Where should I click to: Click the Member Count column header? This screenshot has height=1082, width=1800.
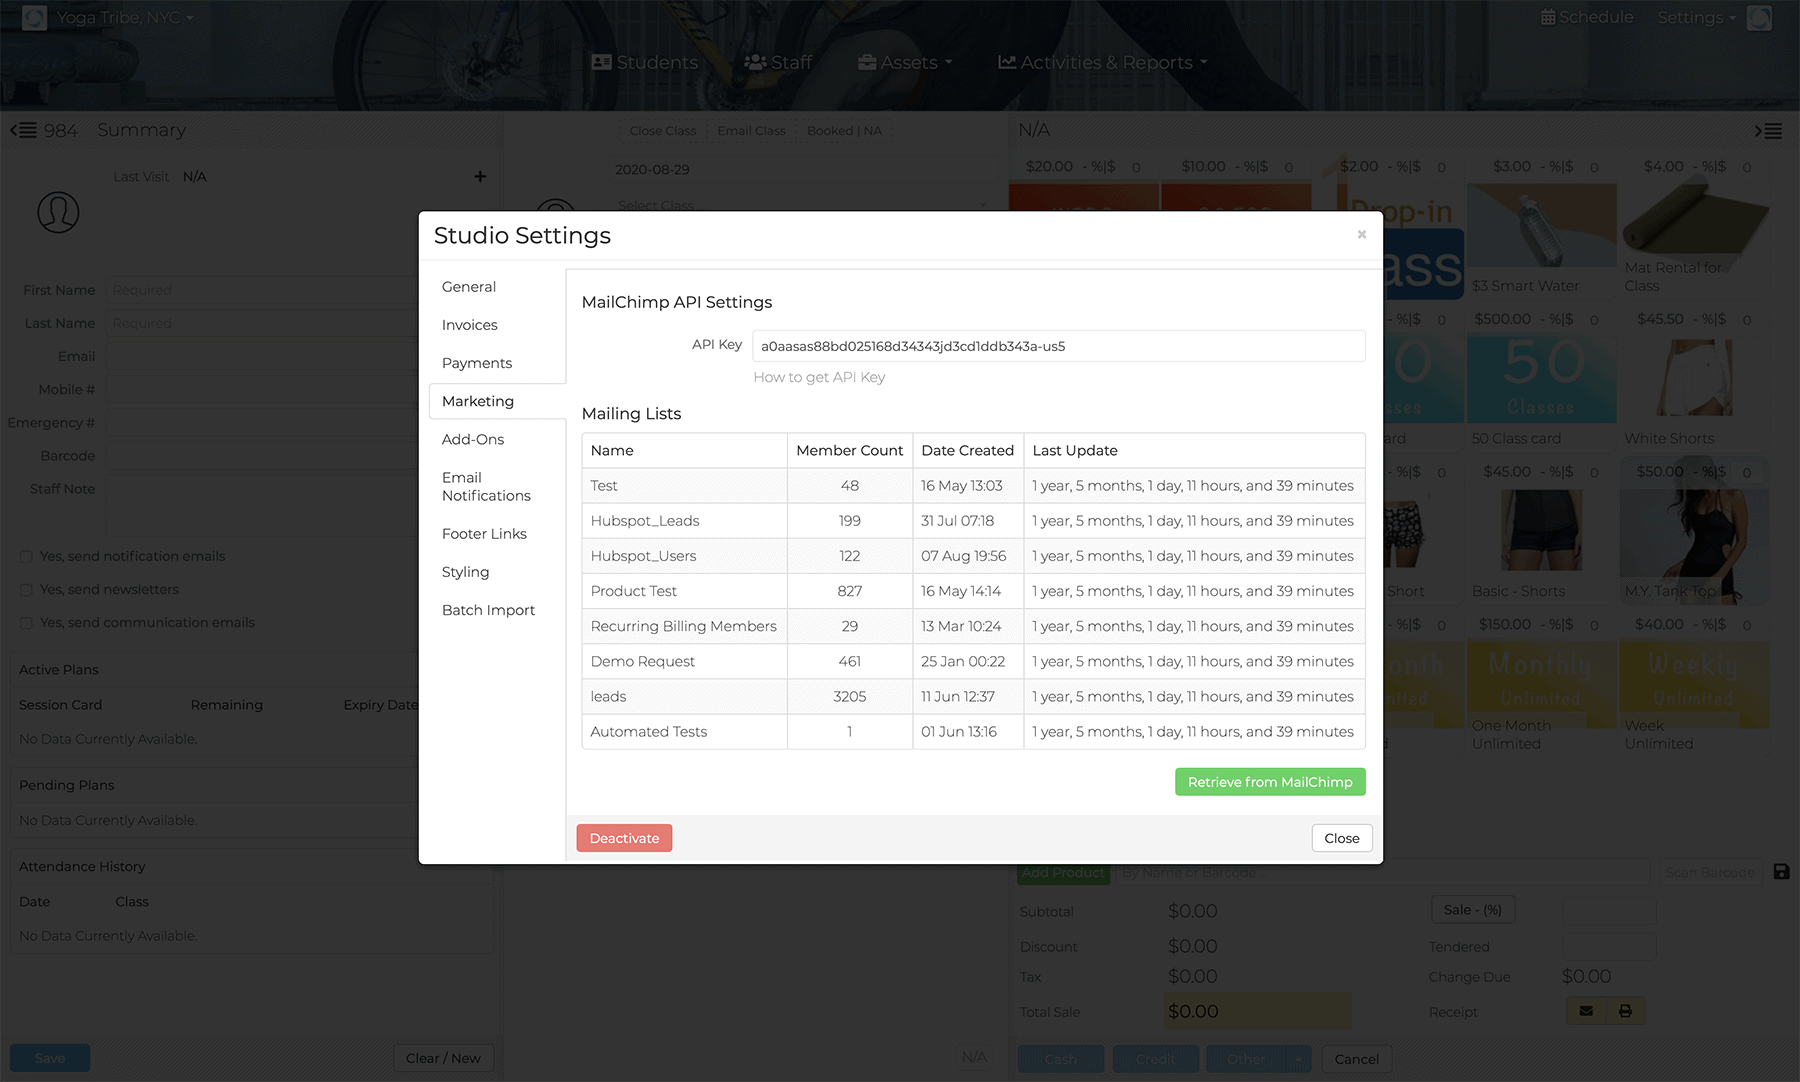point(850,451)
